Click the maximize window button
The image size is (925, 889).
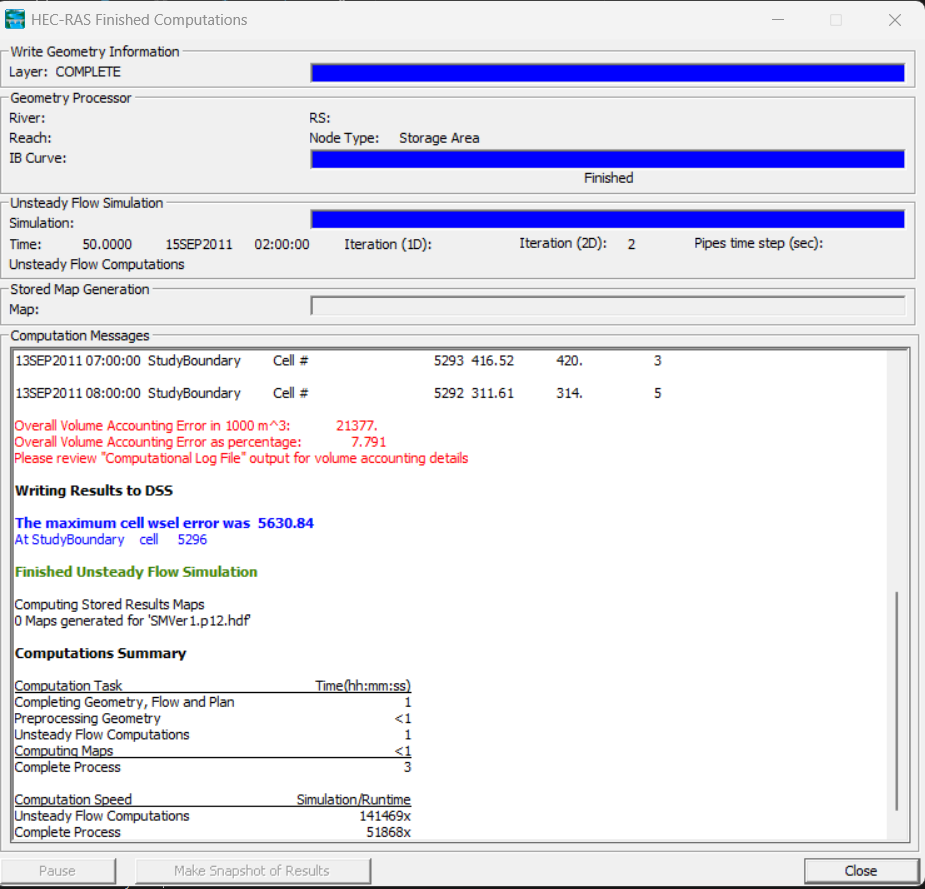(x=836, y=20)
